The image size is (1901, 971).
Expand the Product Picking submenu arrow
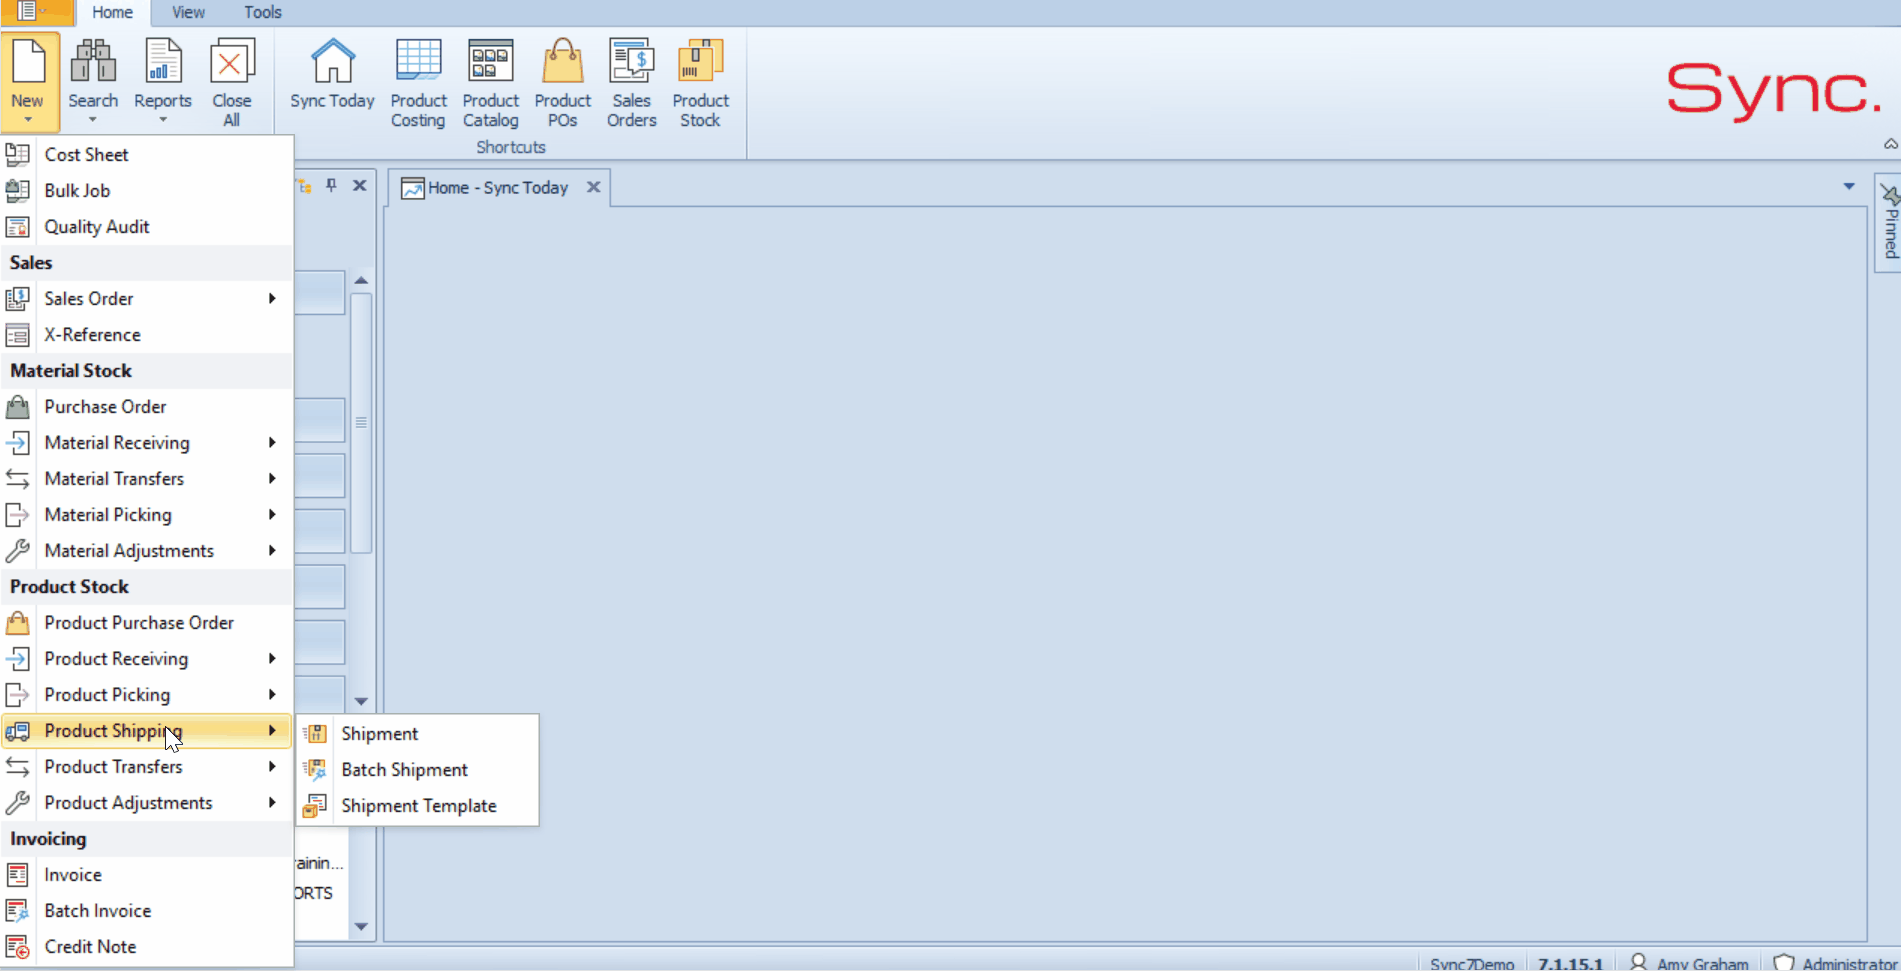(272, 694)
